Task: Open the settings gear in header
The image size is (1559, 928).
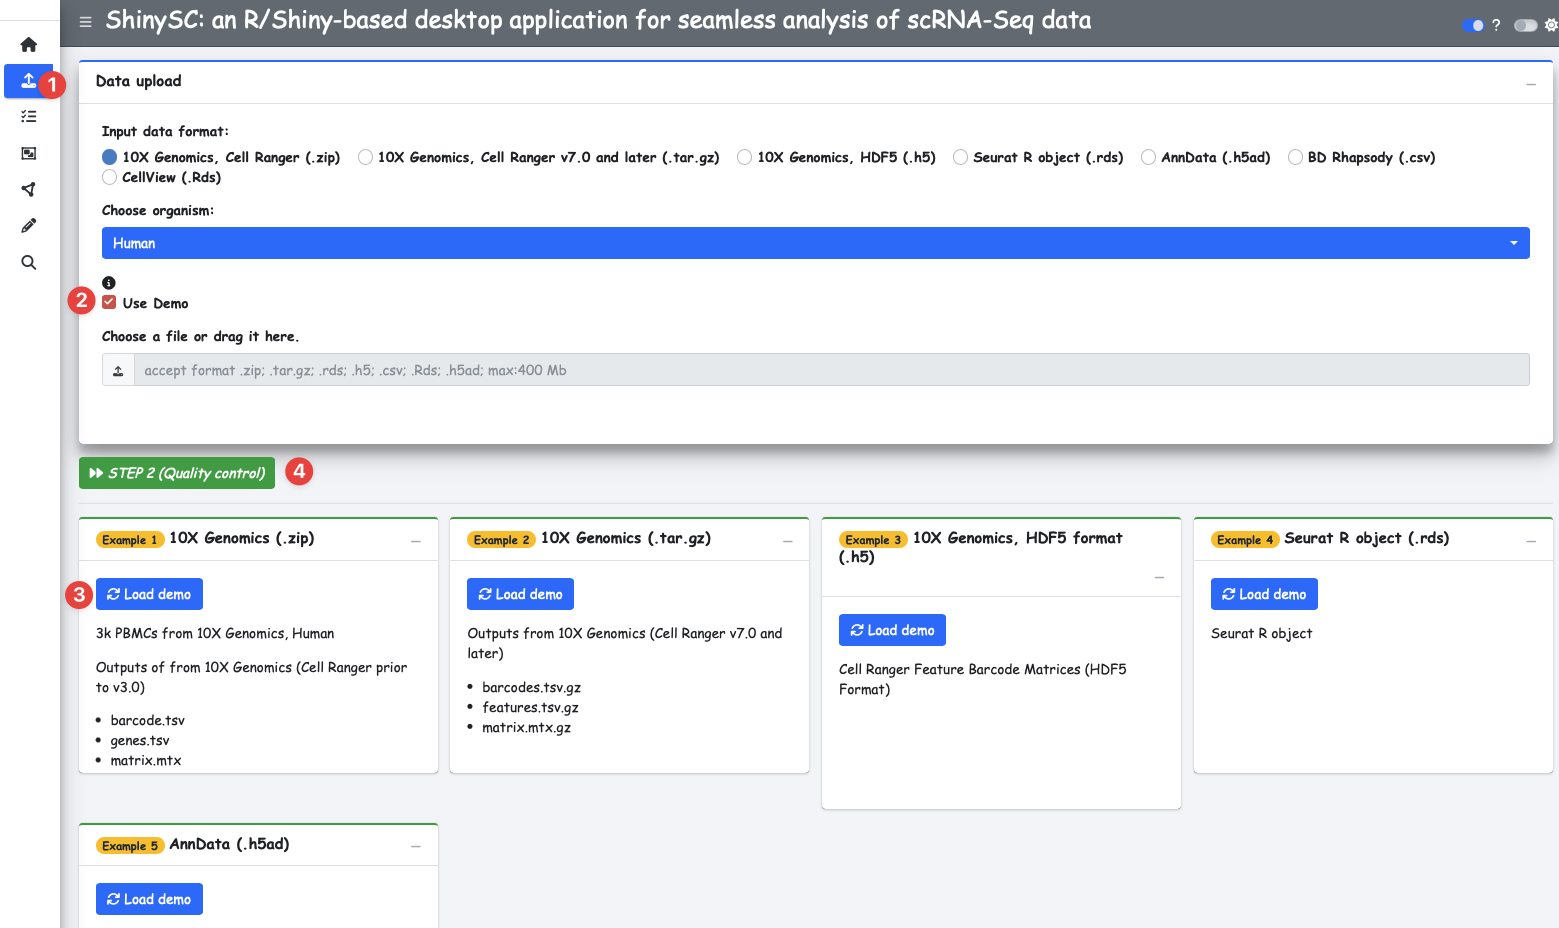Action: tap(1551, 25)
